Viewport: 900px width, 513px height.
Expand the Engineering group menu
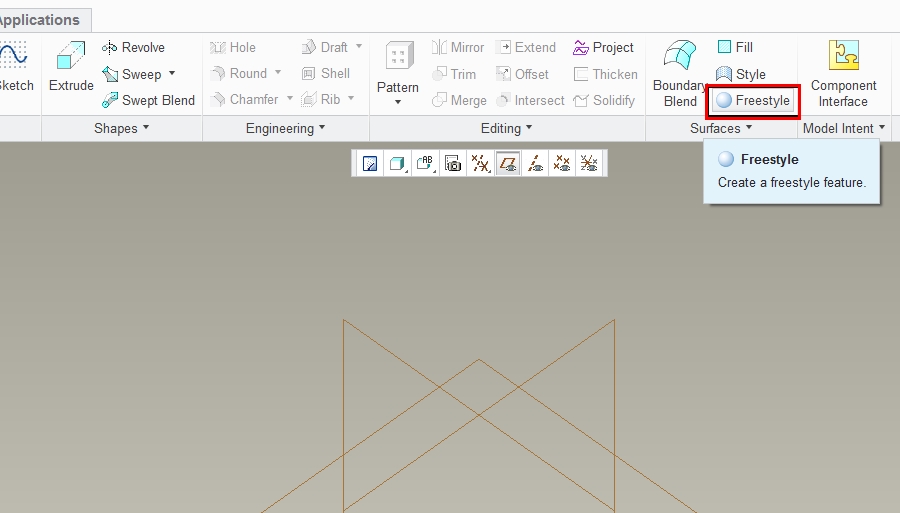(x=285, y=128)
